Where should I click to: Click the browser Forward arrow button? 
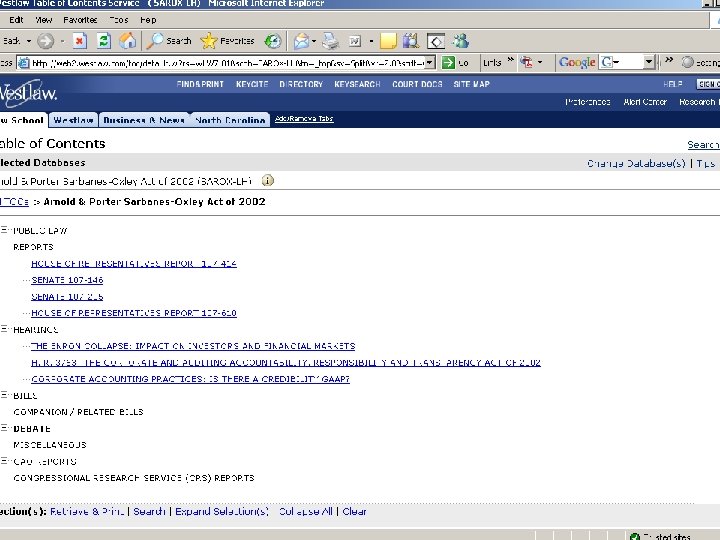click(45, 41)
